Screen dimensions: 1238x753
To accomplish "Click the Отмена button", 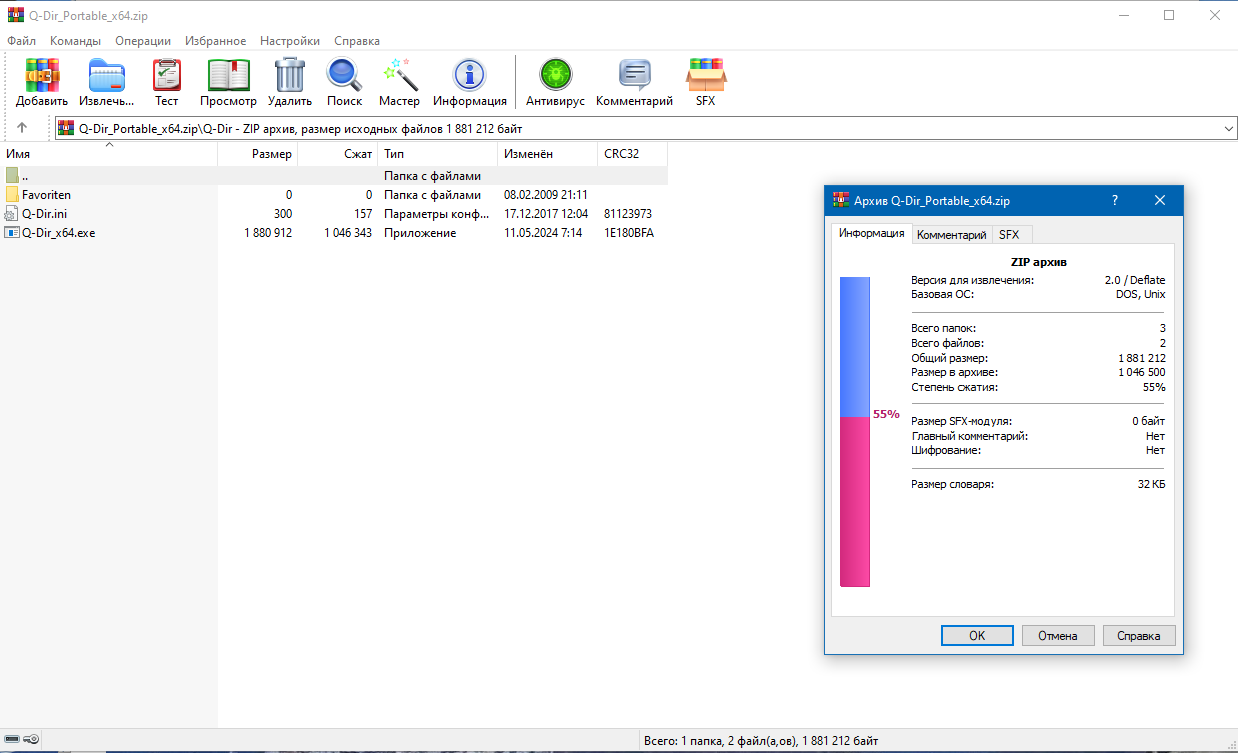I will (1058, 635).
